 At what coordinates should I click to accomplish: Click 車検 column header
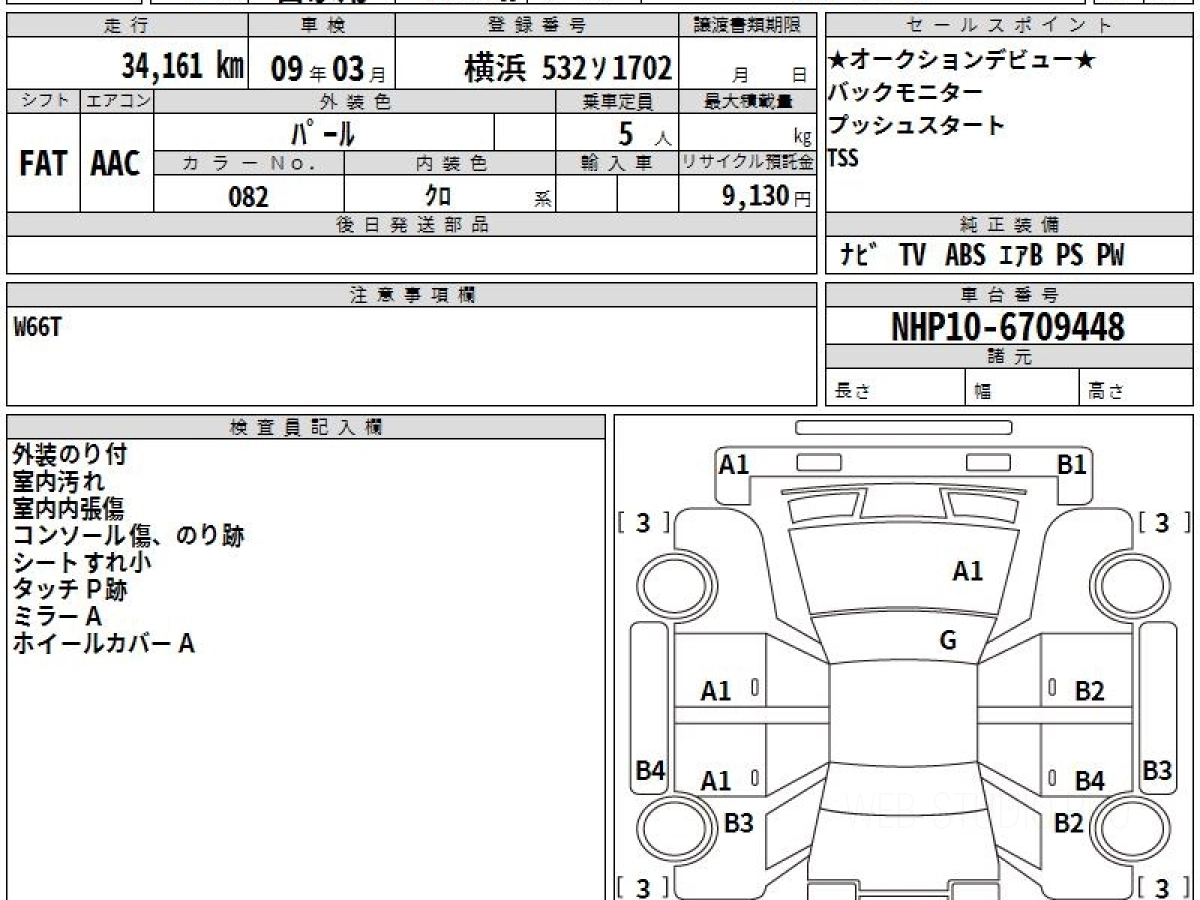click(x=322, y=26)
